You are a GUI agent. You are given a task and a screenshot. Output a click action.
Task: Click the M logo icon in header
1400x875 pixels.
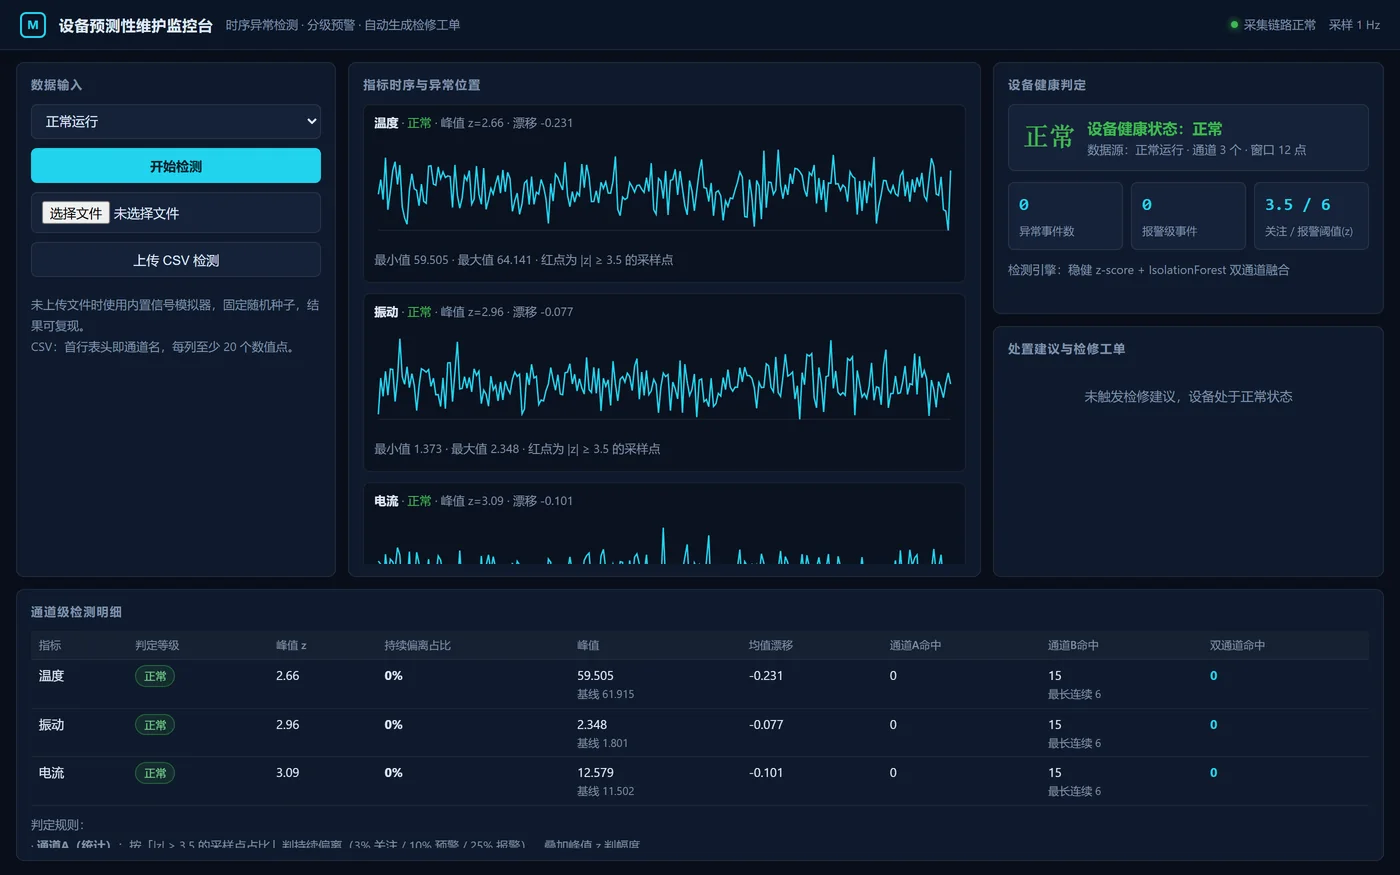[33, 25]
